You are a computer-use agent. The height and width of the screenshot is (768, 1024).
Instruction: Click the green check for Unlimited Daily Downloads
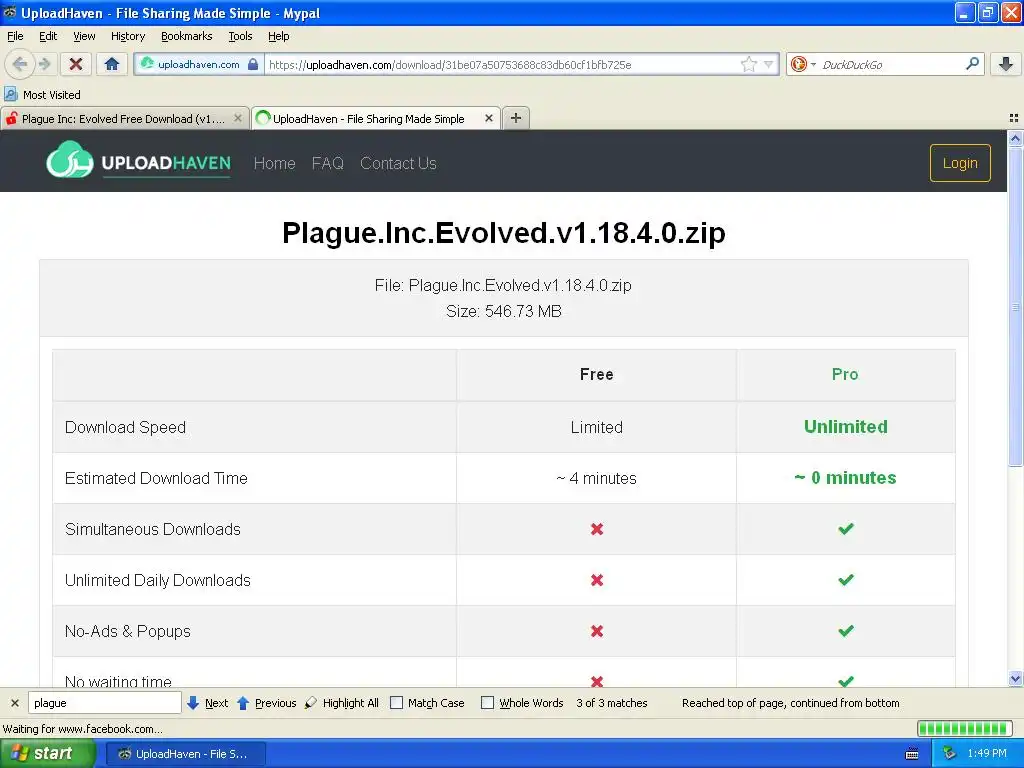coord(845,579)
